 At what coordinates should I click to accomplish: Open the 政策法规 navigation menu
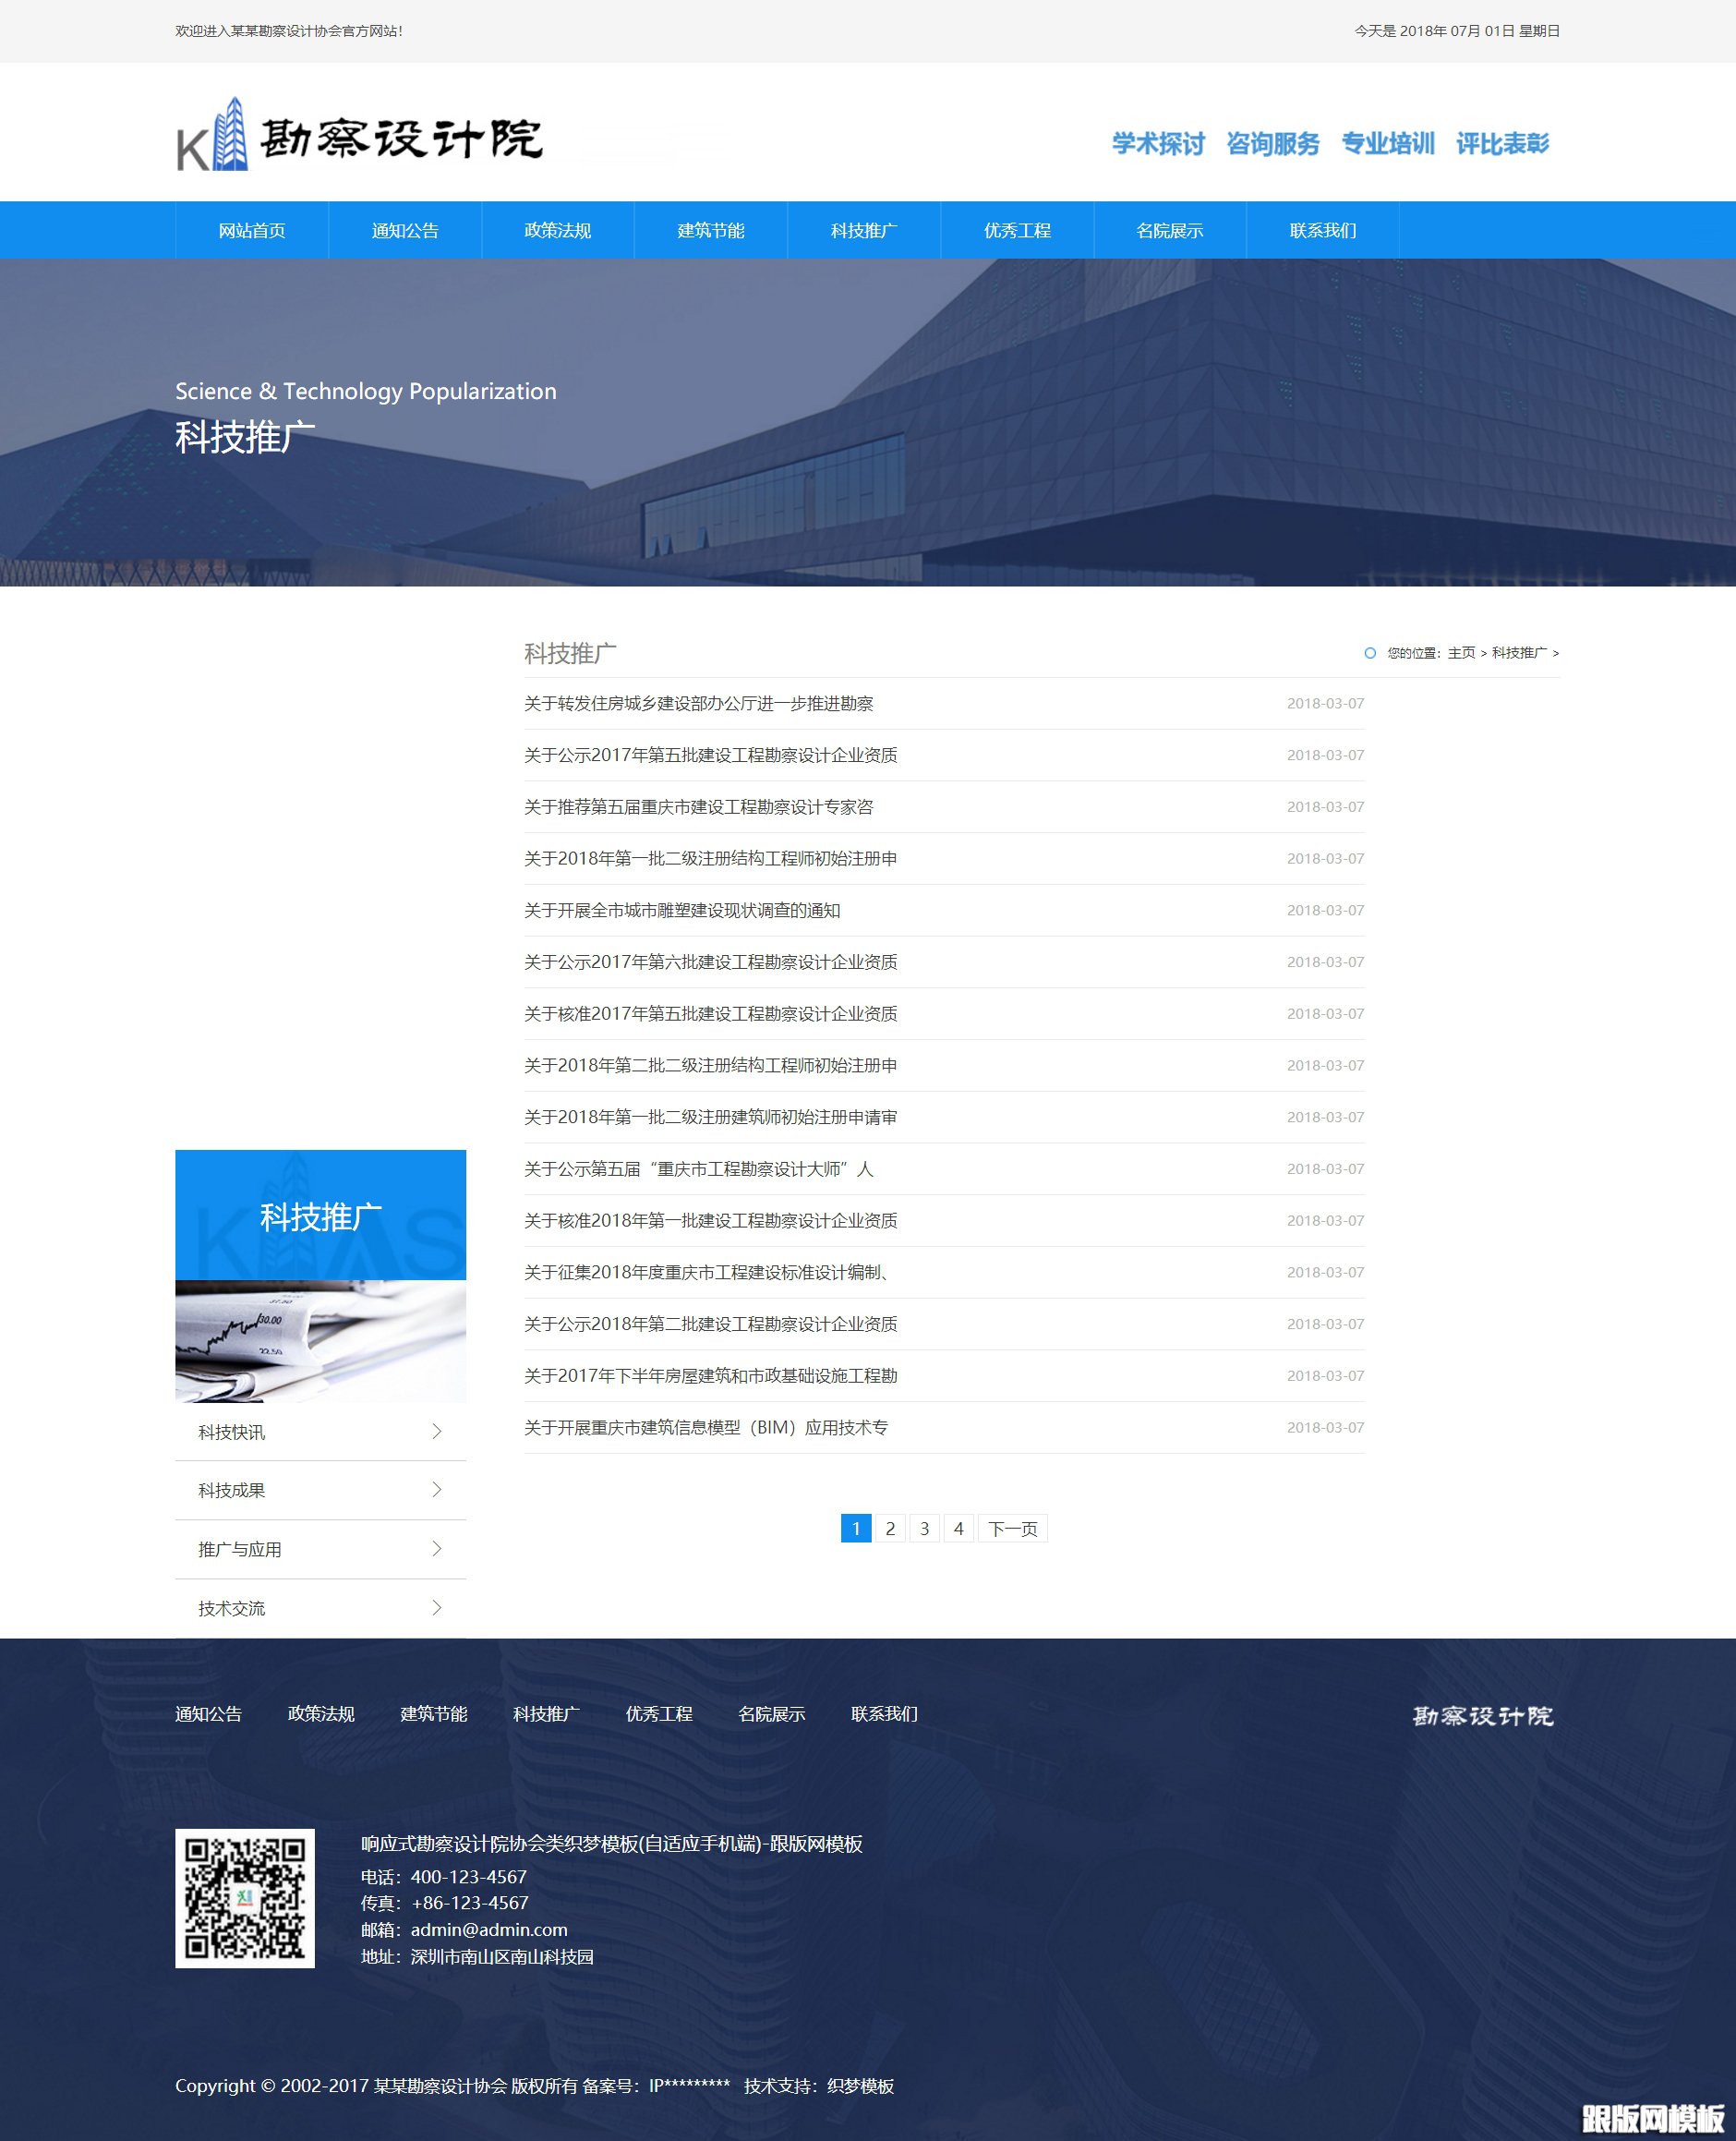[557, 230]
